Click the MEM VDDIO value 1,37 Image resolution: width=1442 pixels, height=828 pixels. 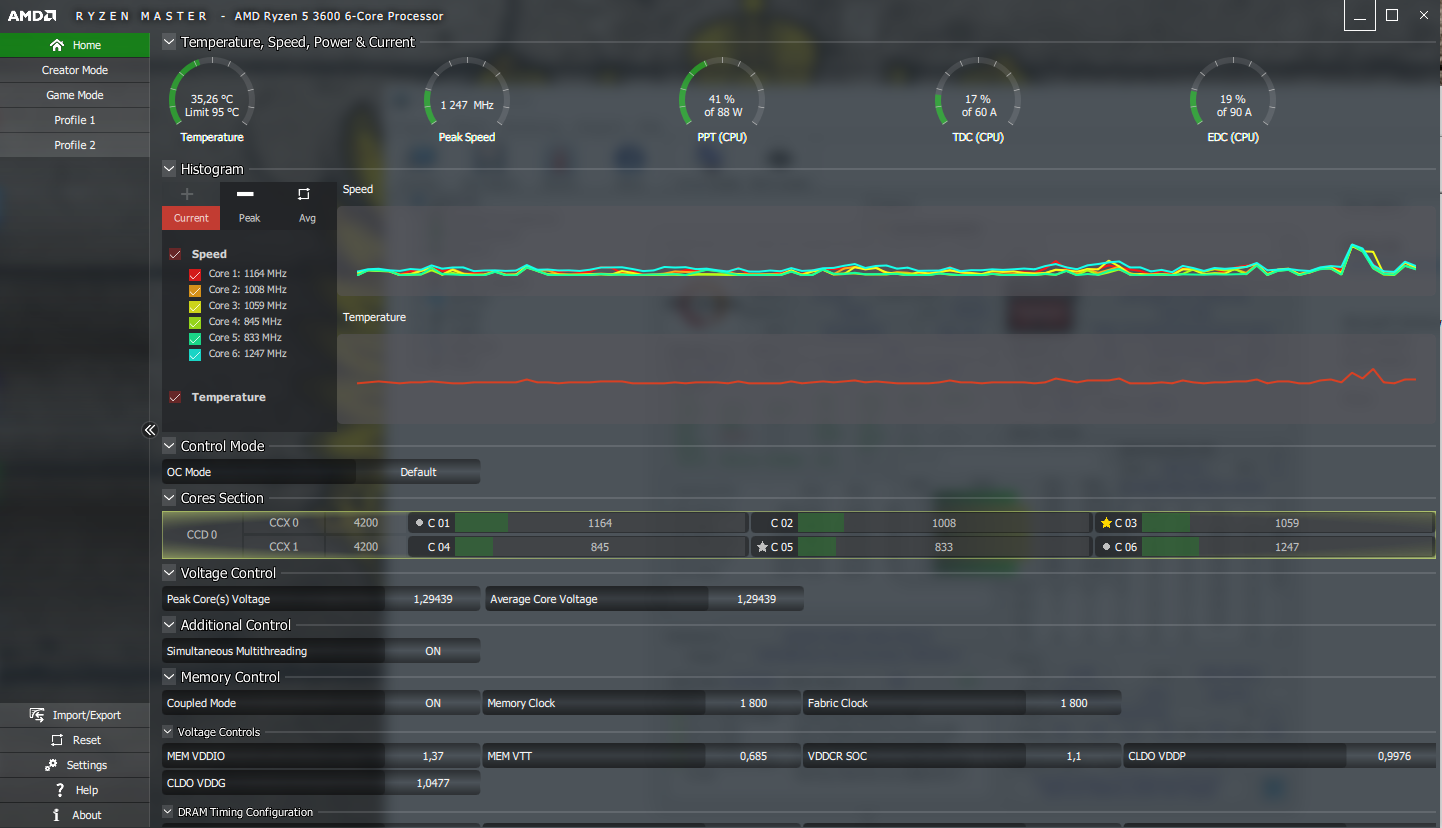click(x=433, y=756)
